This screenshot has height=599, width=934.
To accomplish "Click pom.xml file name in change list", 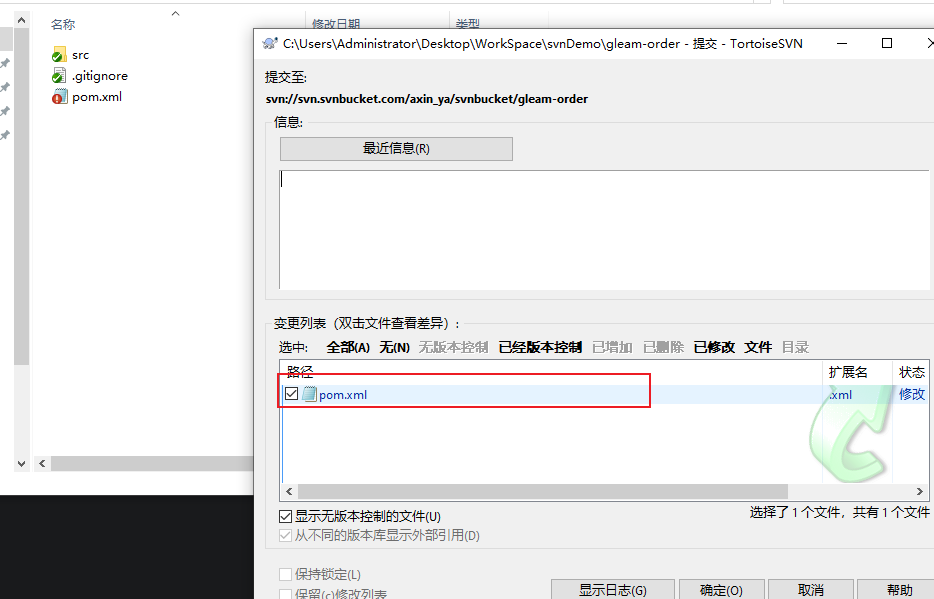I will click(343, 395).
